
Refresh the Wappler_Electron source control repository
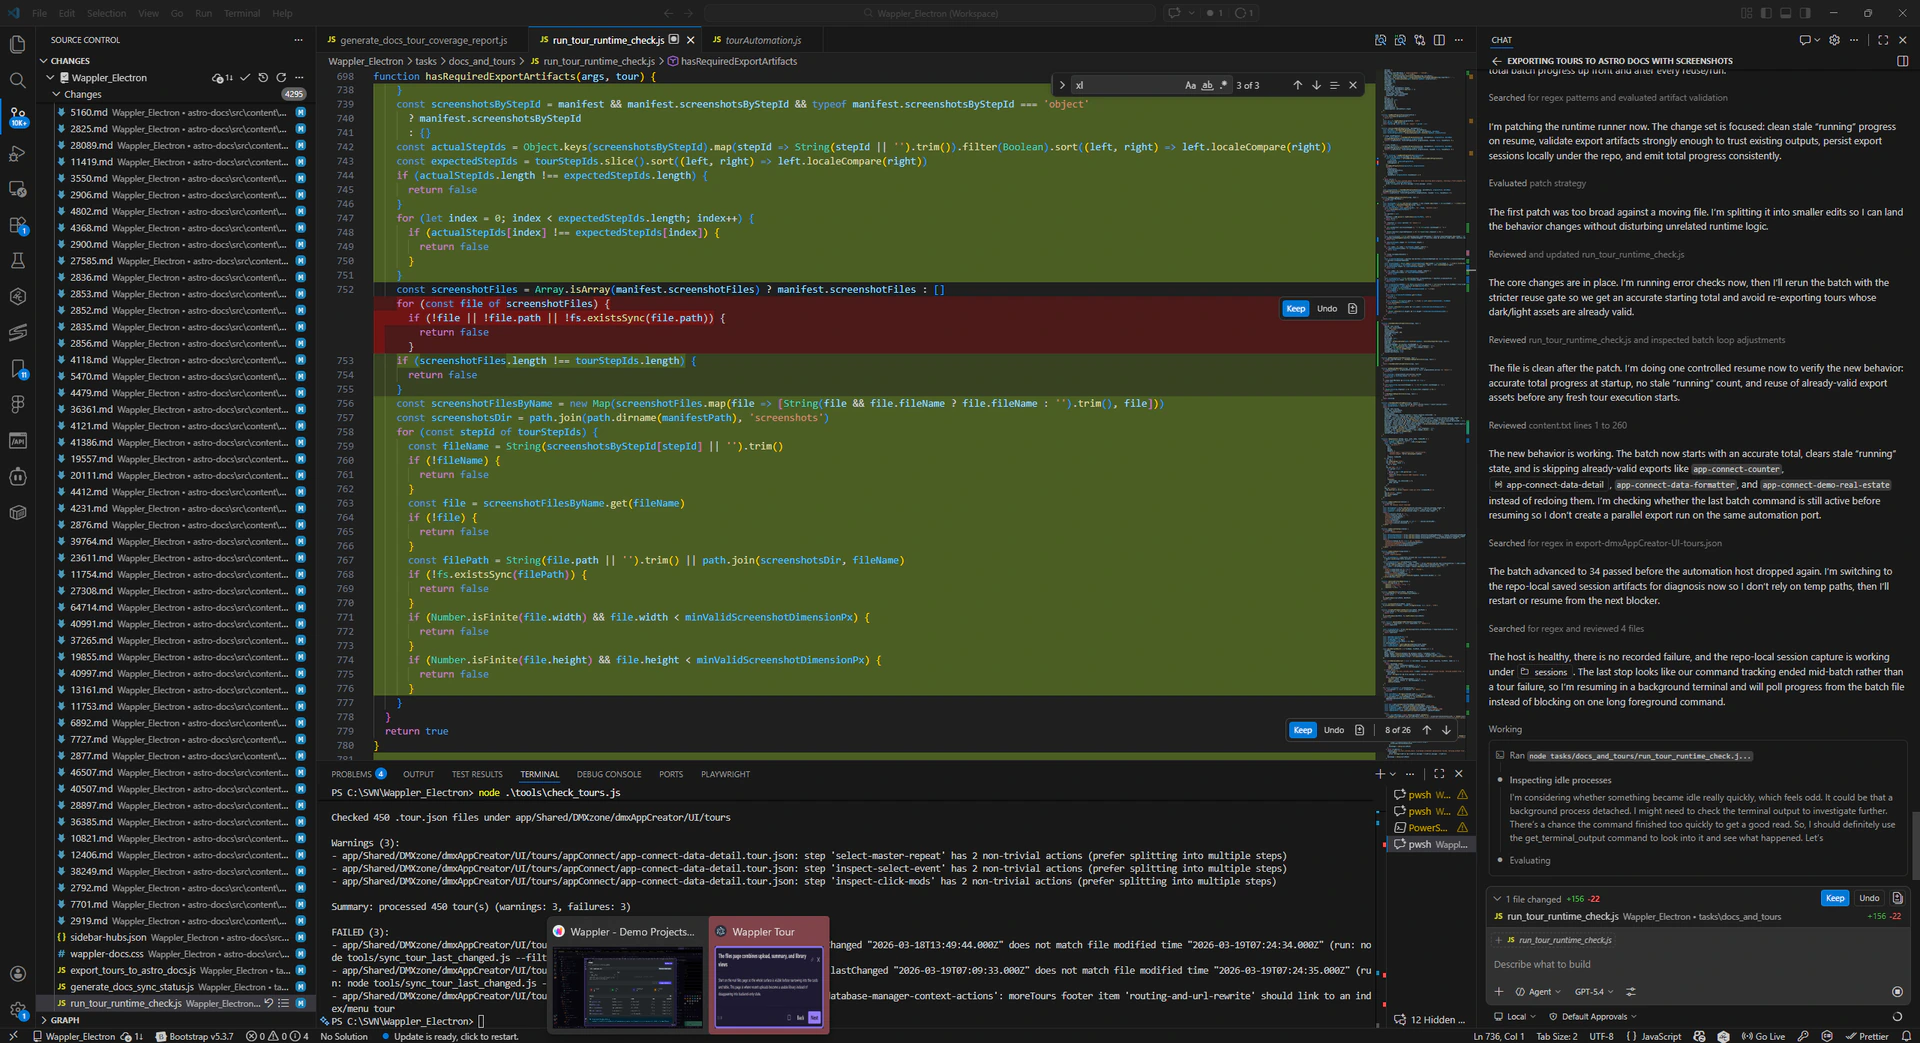pyautogui.click(x=281, y=78)
